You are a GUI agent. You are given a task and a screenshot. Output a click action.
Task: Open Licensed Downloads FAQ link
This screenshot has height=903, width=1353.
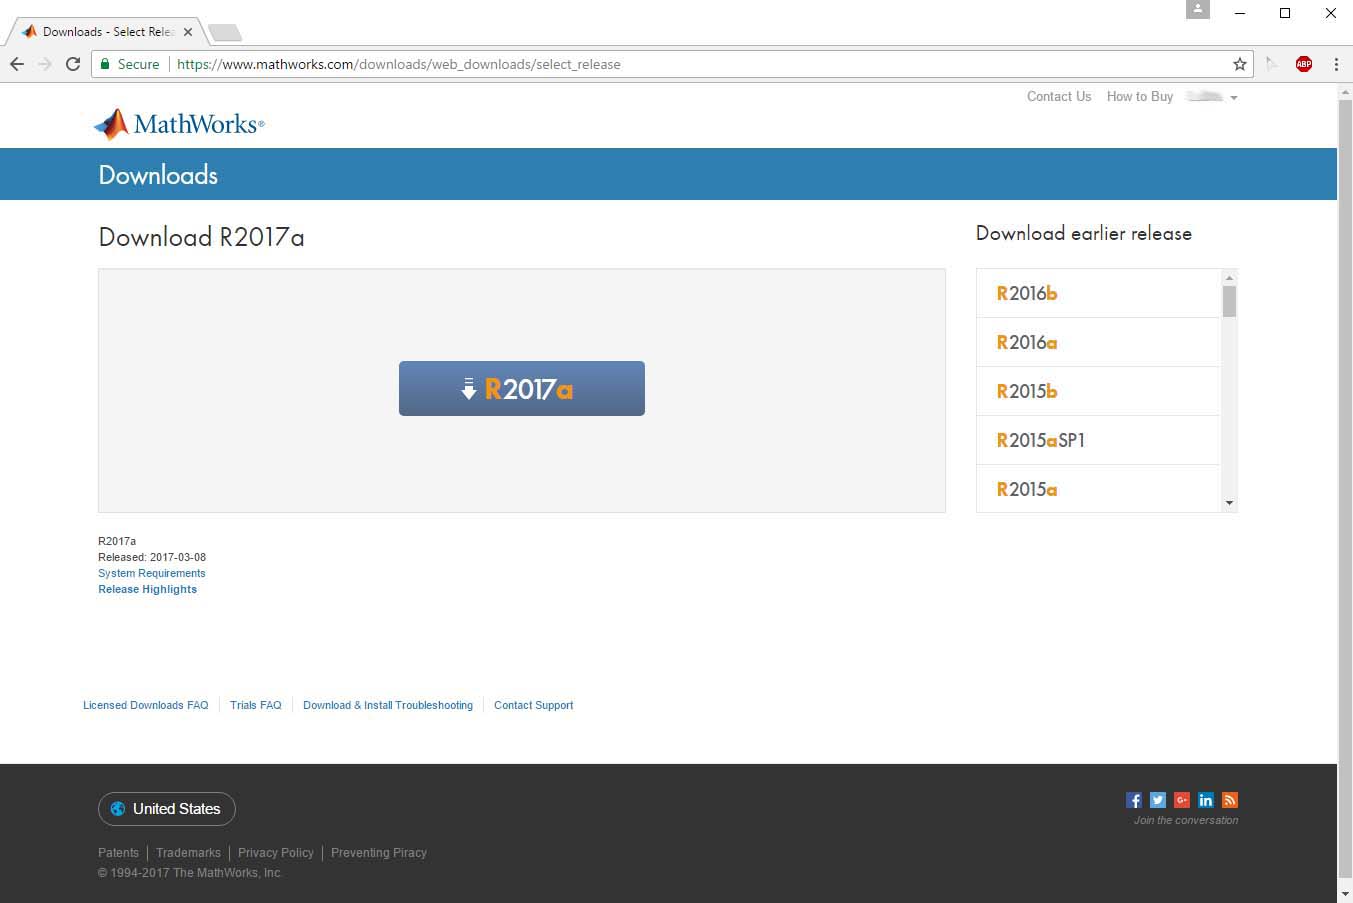click(x=146, y=705)
